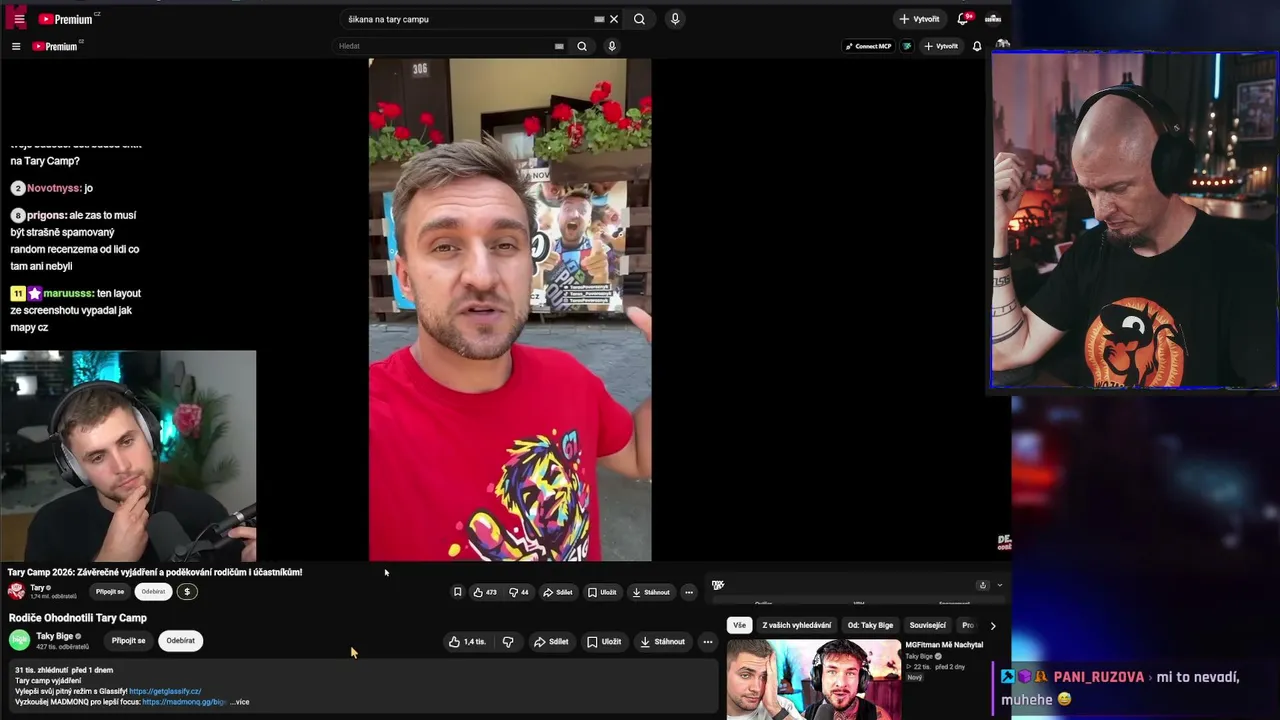The width and height of the screenshot is (1280, 720).
Task: Click the chat username 'maruusss'
Action: pos(67,293)
